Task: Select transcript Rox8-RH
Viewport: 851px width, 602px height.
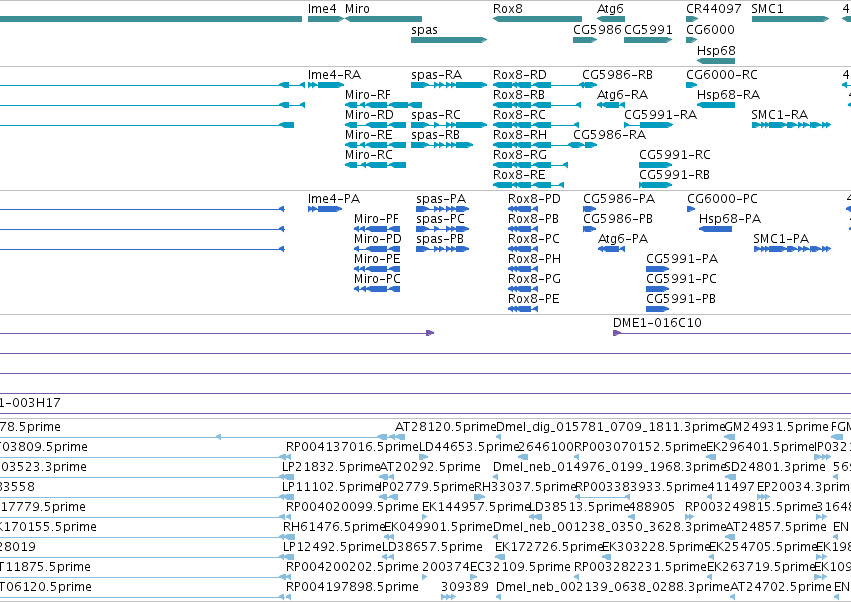Action: pos(520,135)
